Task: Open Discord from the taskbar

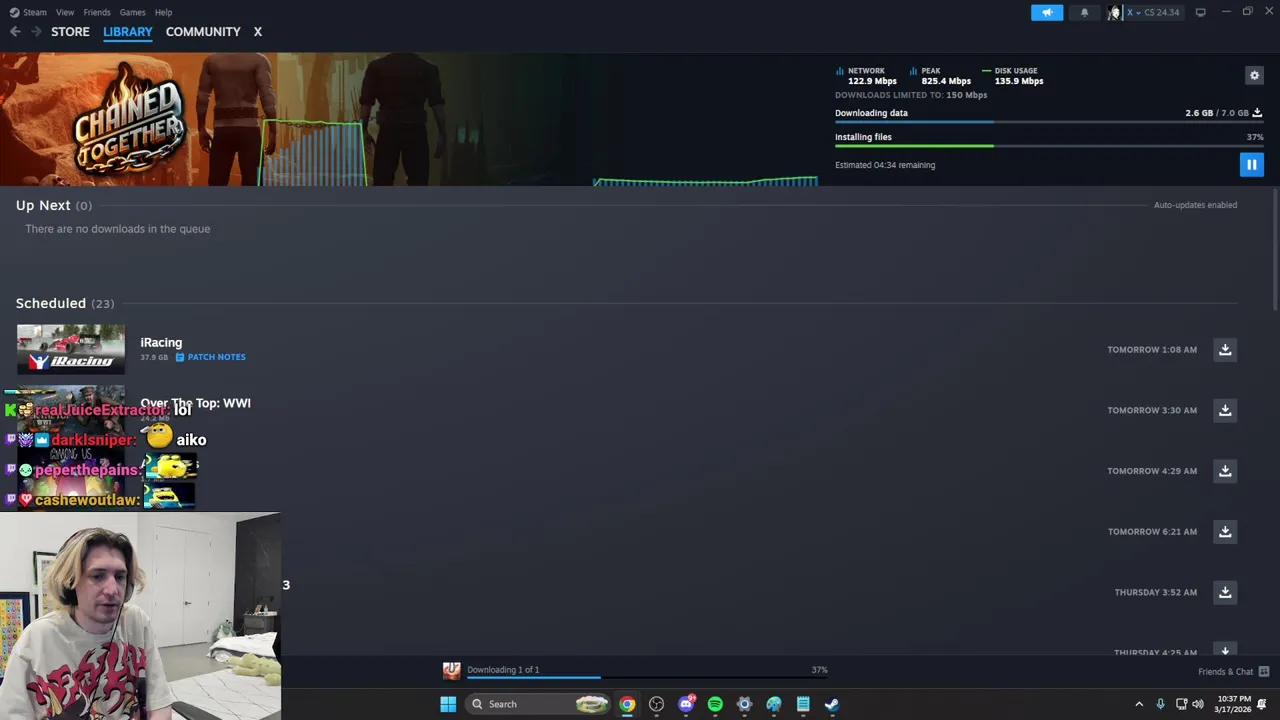Action: 686,704
